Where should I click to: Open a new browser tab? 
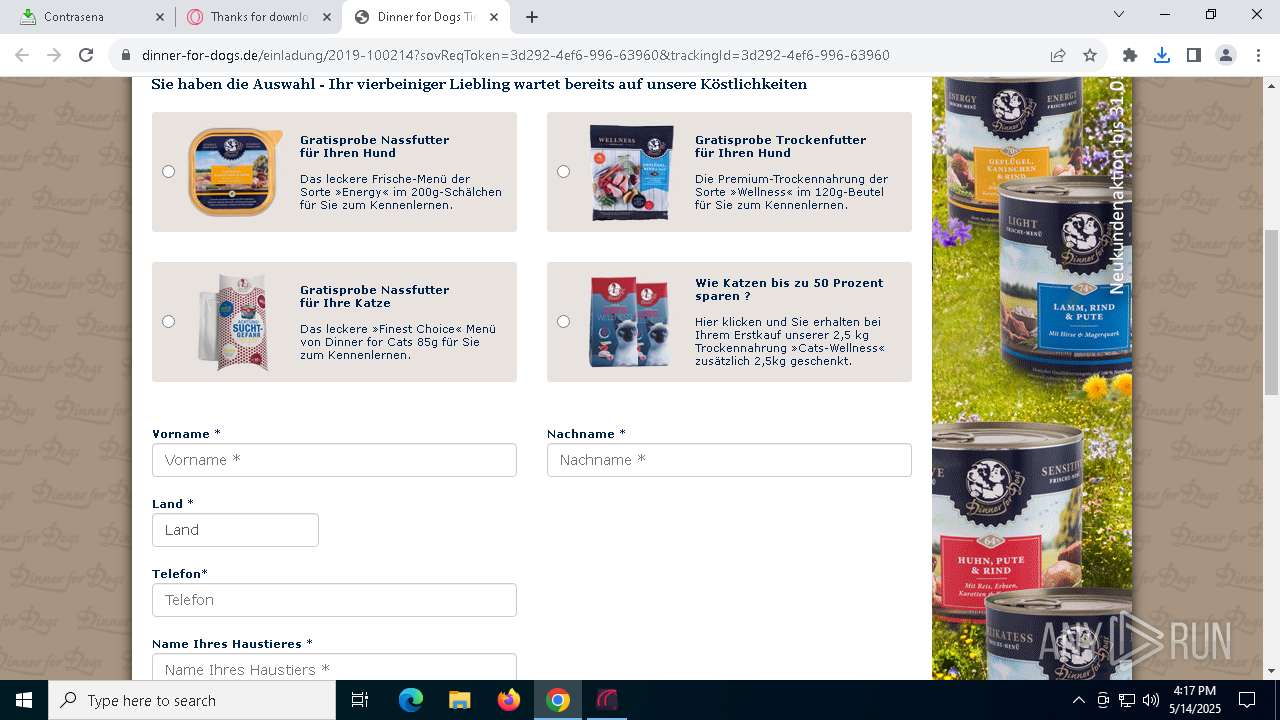click(532, 17)
